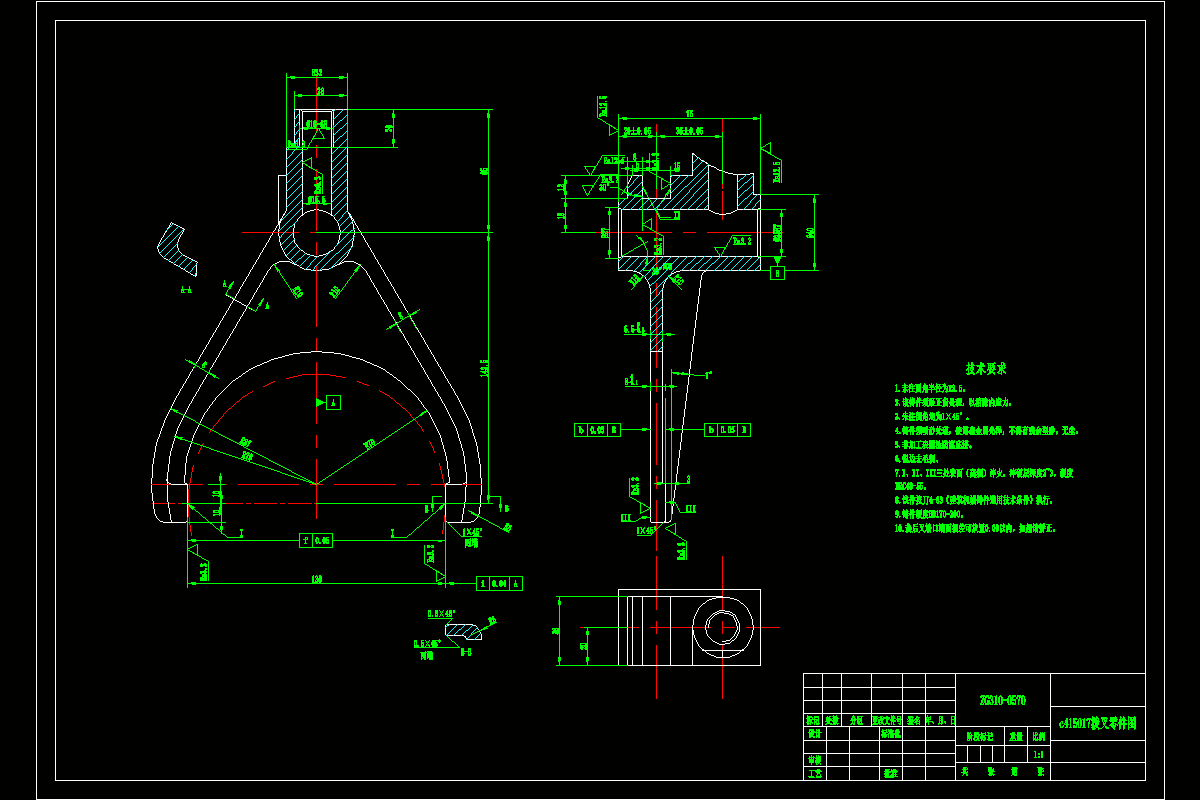The width and height of the screenshot is (1200, 800).
Task: Select the 签名 header cell
Action: pyautogui.click(x=914, y=720)
